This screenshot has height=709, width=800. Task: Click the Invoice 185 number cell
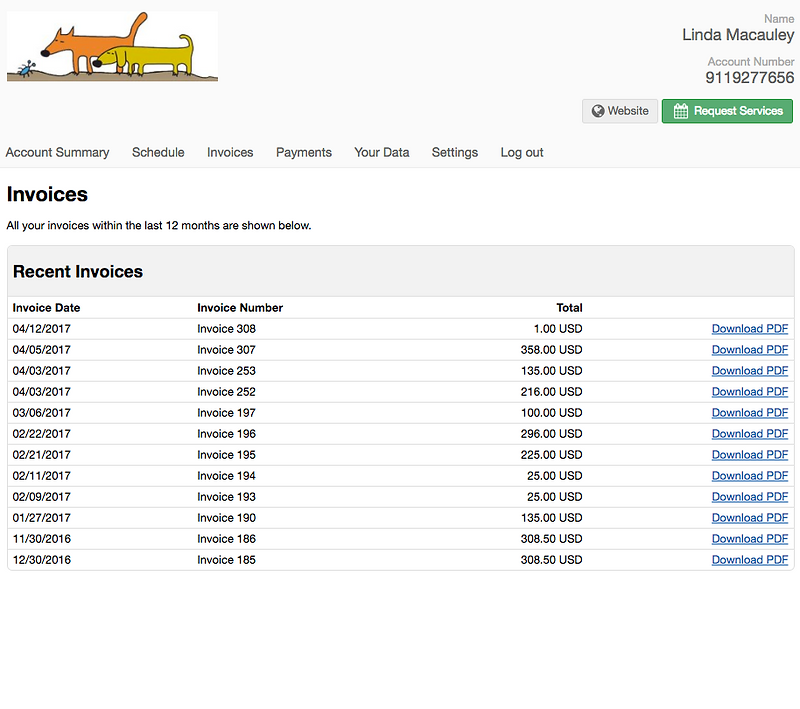(x=227, y=560)
